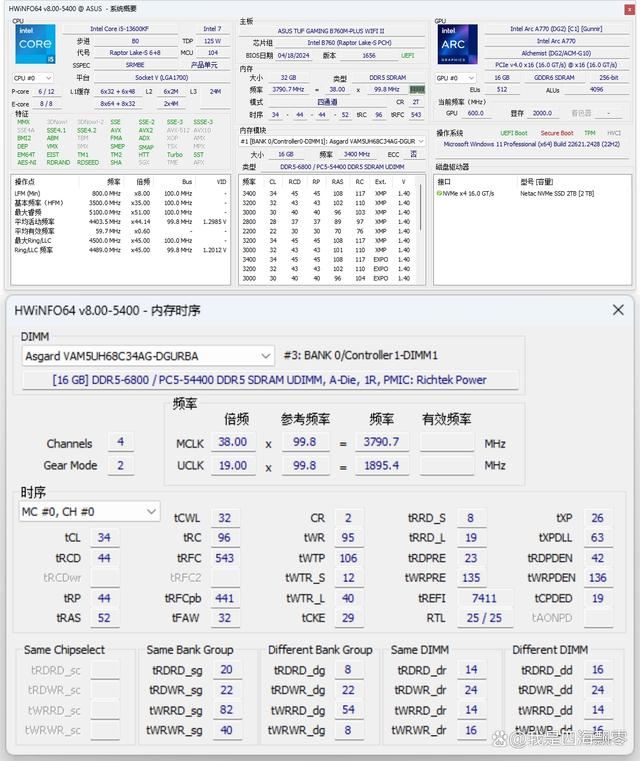This screenshot has height=761, width=640.
Task: Open the GPU #0 selector dropdown
Action: click(455, 78)
